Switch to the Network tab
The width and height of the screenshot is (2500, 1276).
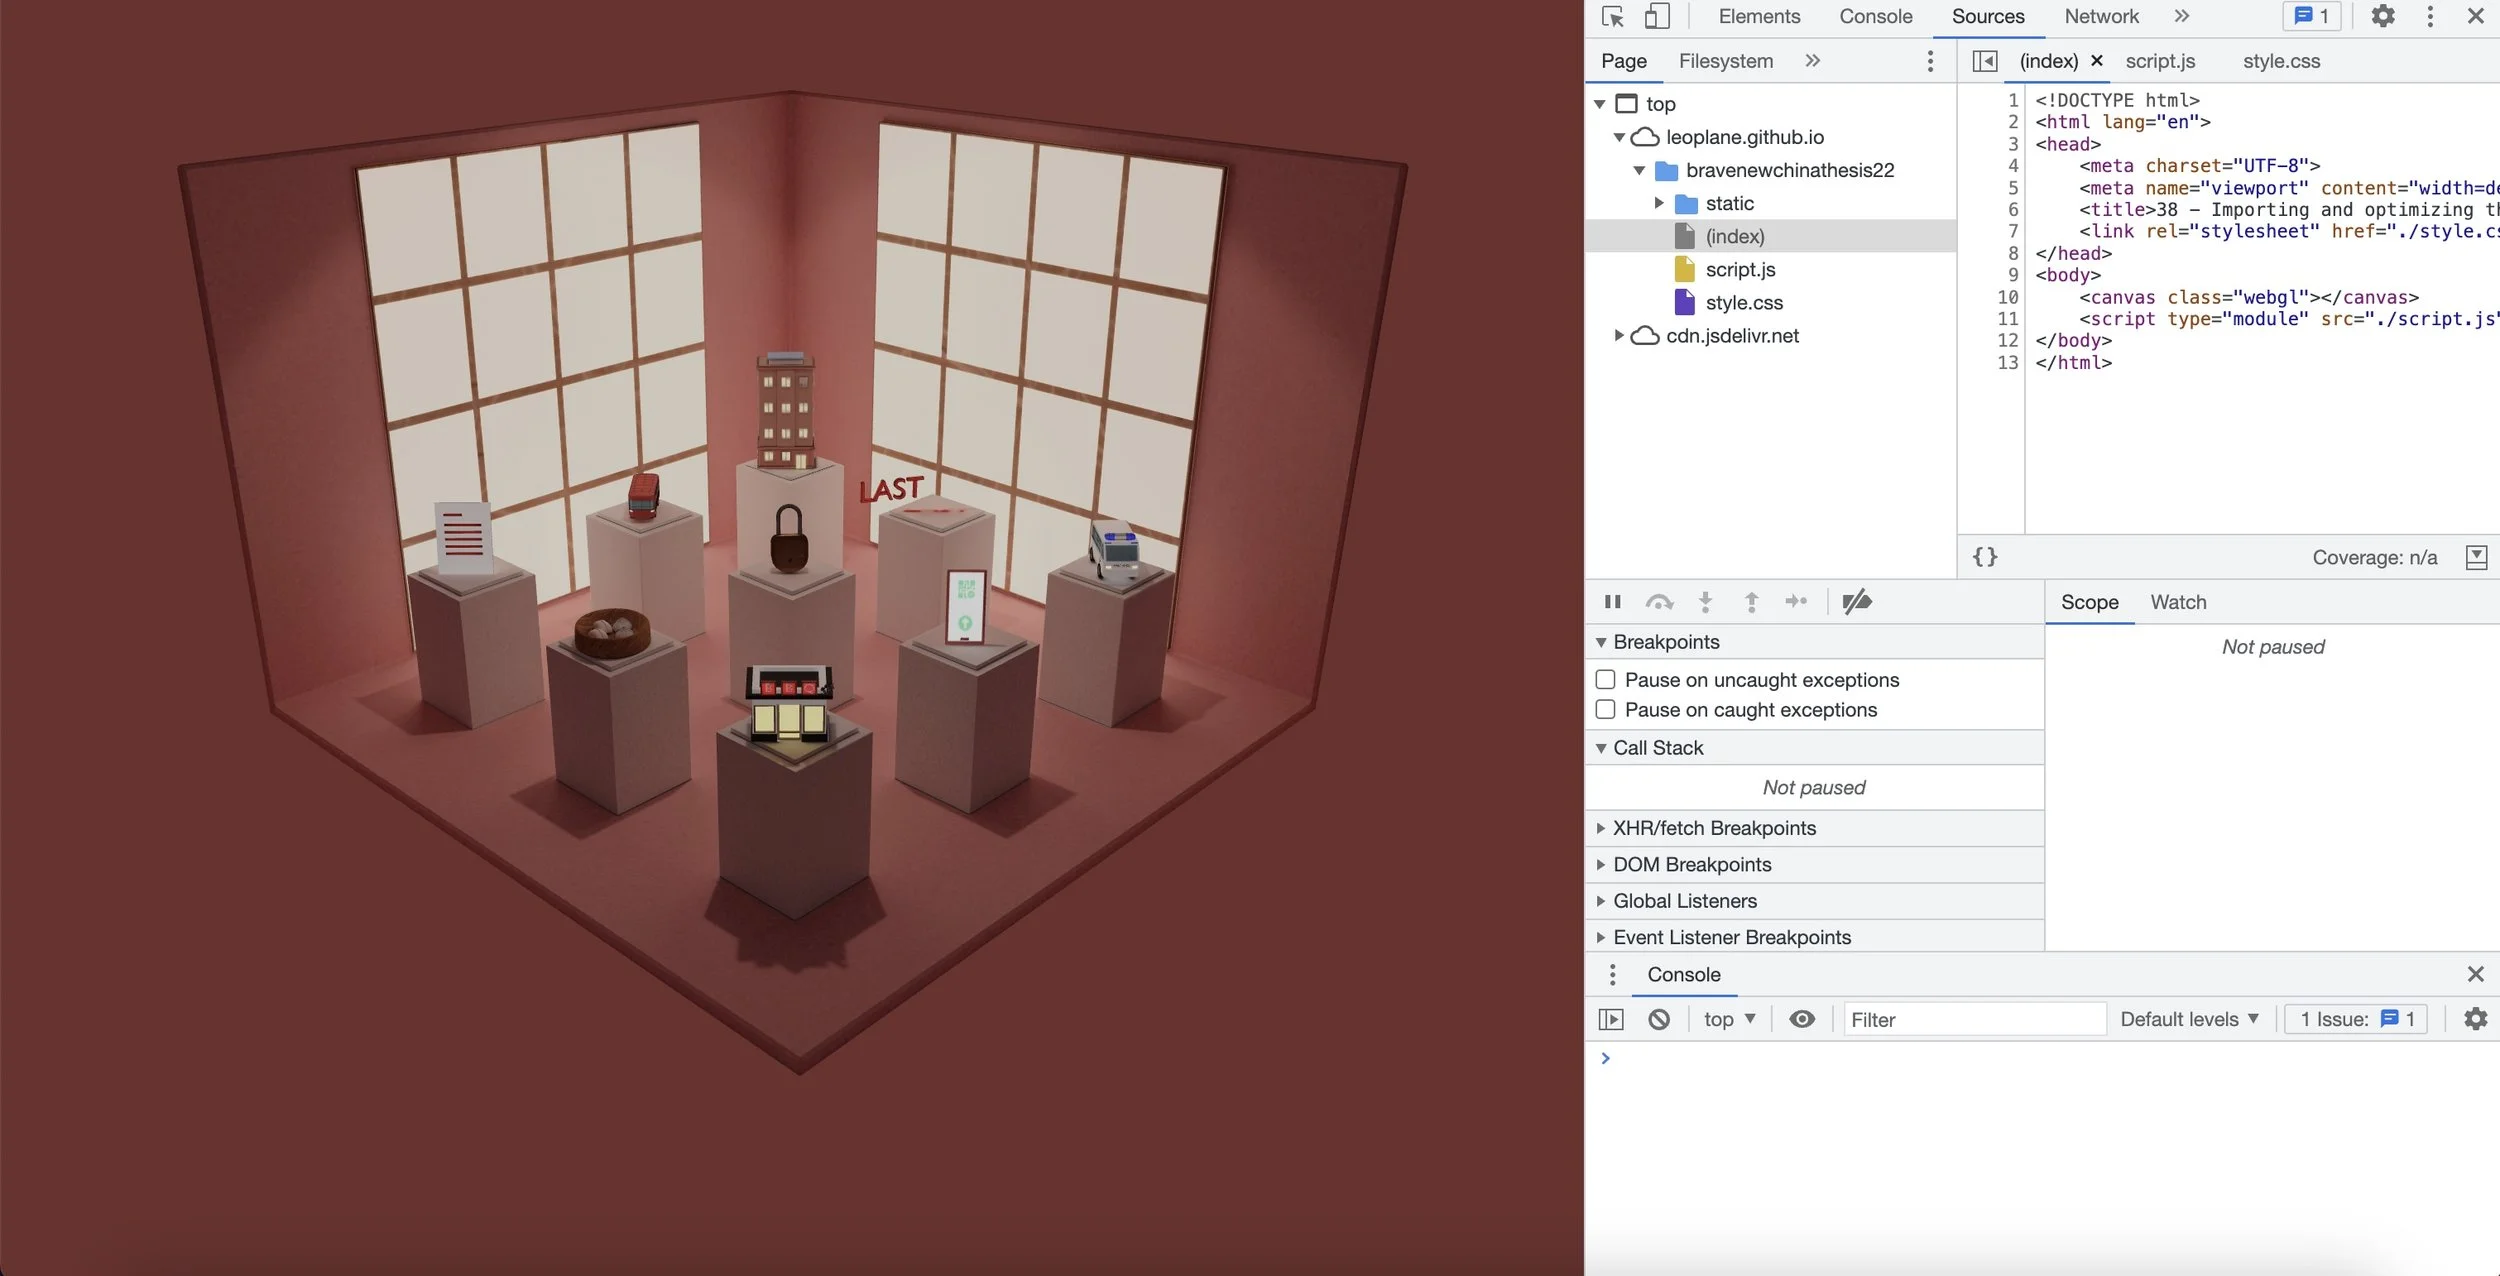point(2101,17)
